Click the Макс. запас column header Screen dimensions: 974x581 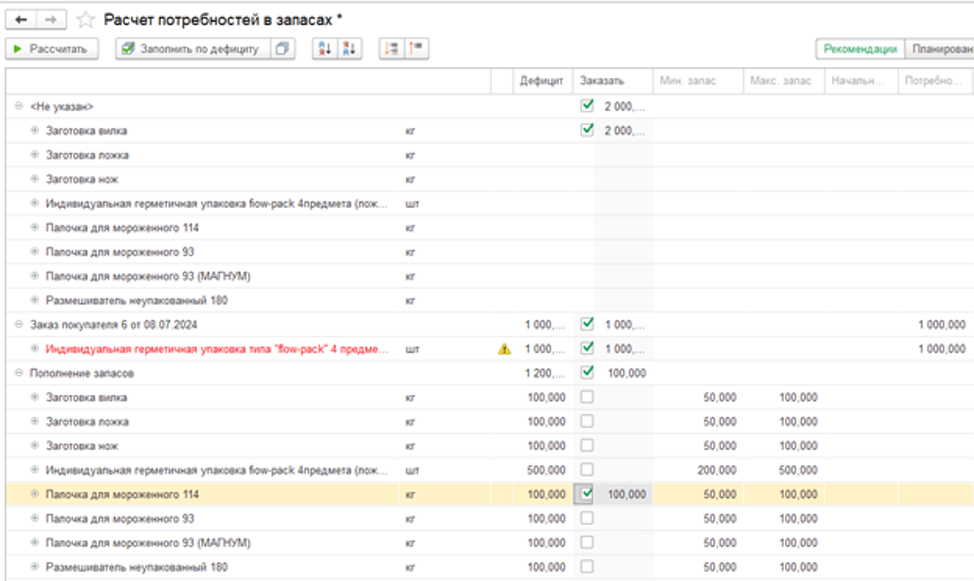pyautogui.click(x=783, y=81)
